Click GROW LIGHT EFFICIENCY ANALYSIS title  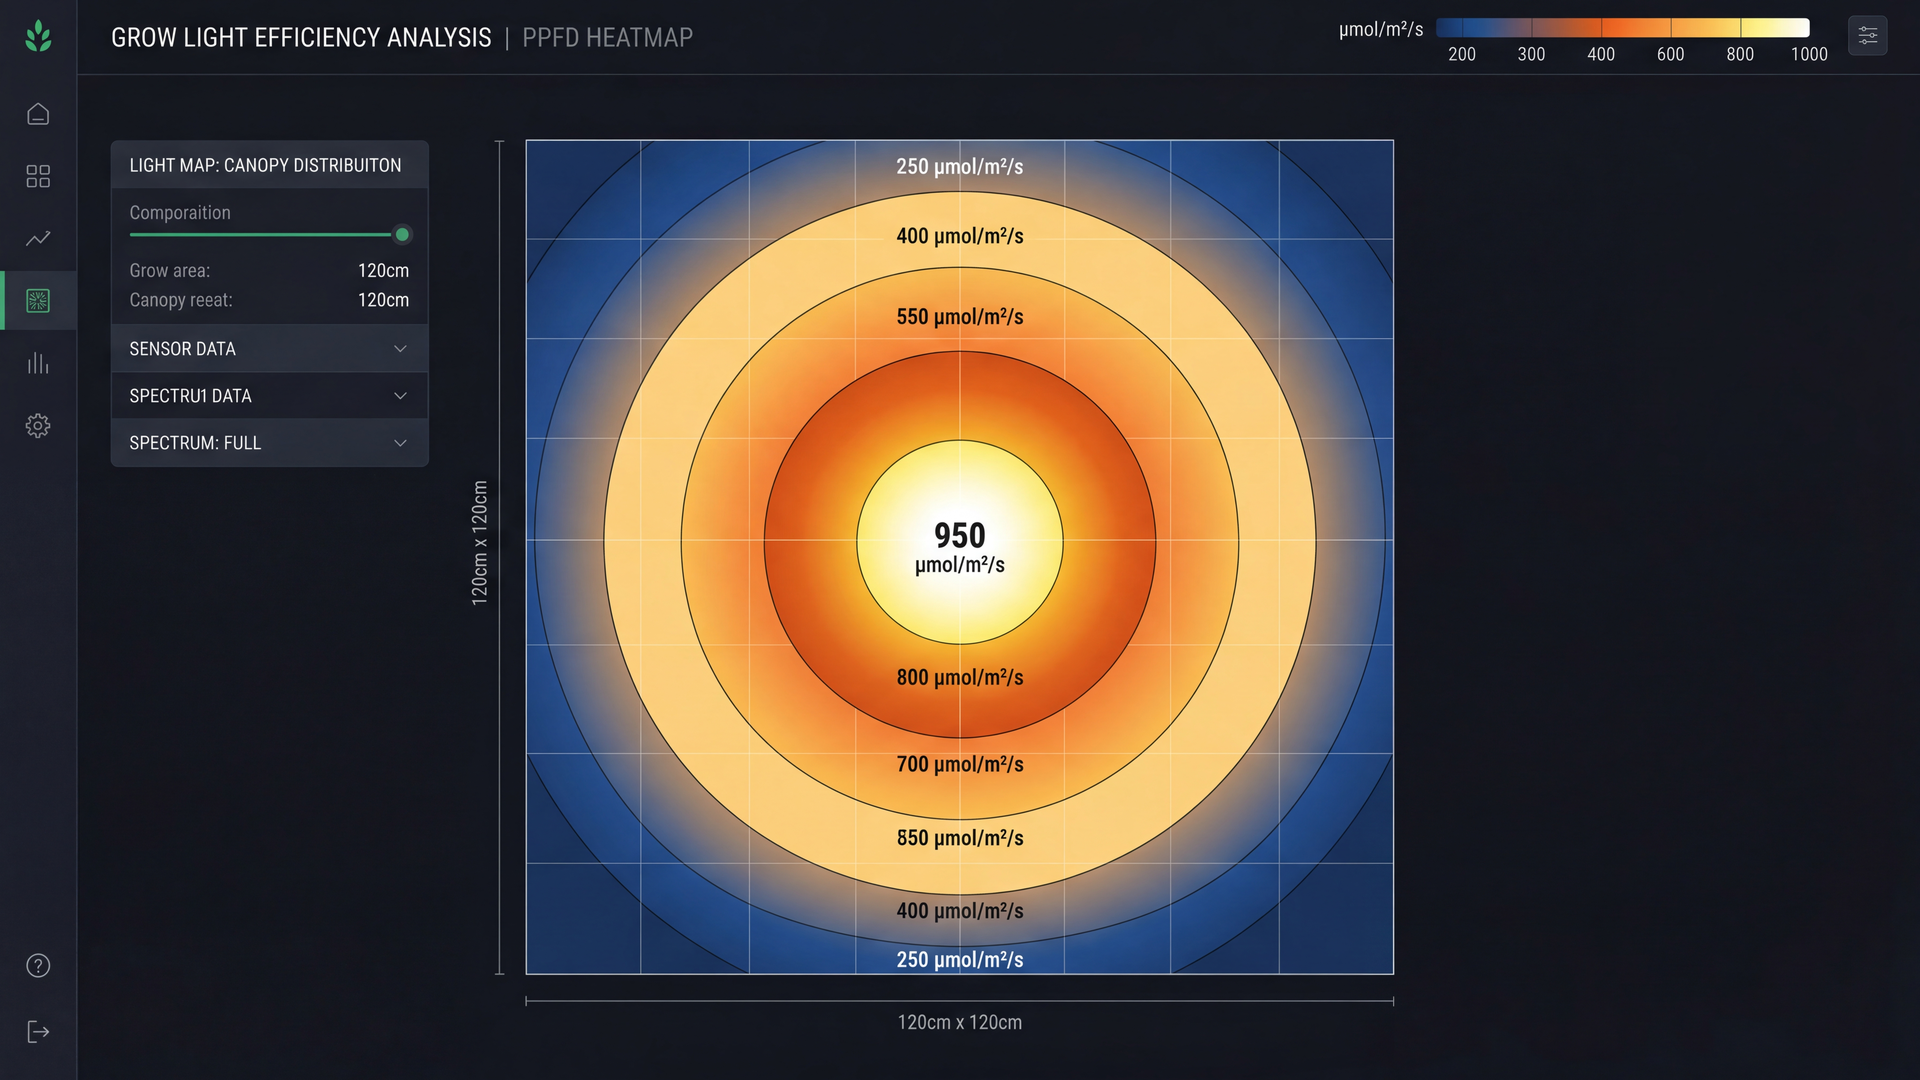[x=301, y=38]
